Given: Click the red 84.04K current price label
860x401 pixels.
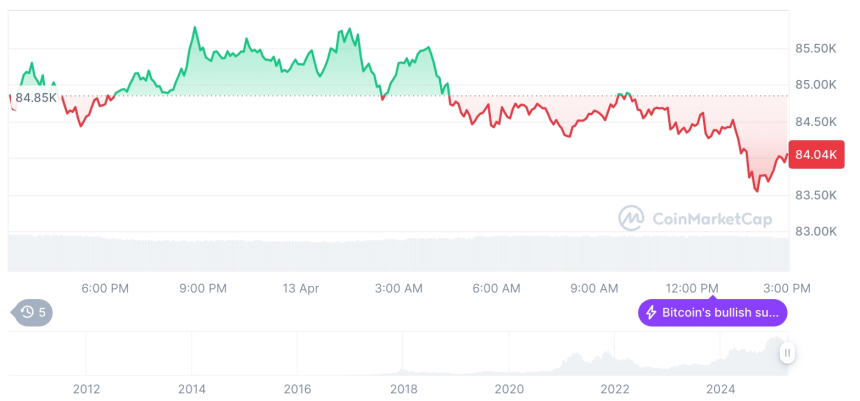Looking at the screenshot, I should [817, 154].
